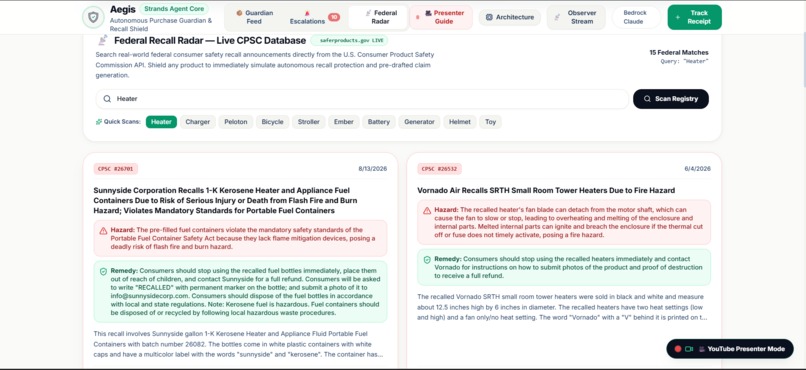Open the Vornado Air recall title
The height and width of the screenshot is (370, 806).
546,190
